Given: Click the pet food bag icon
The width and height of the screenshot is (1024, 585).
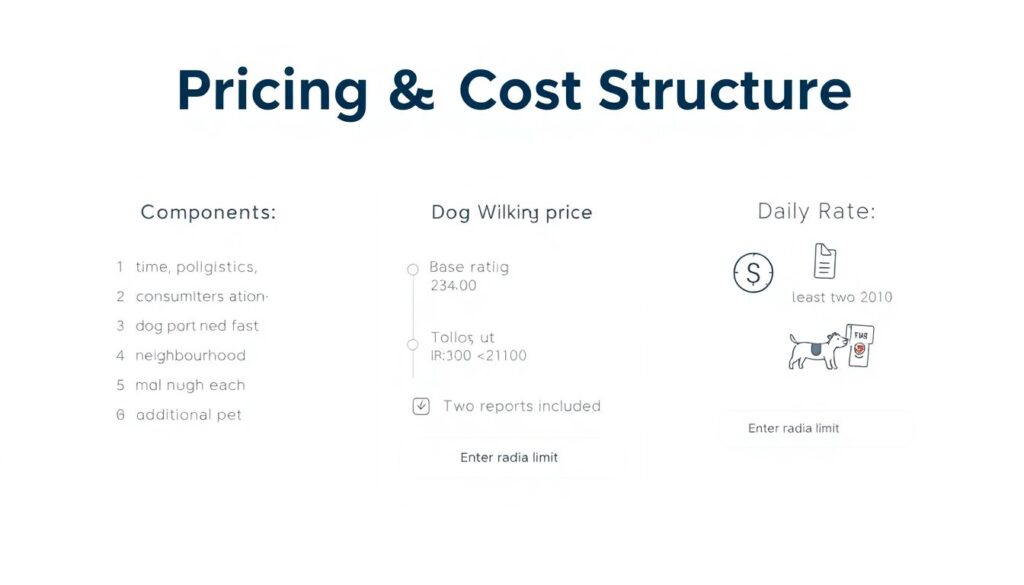Looking at the screenshot, I should [x=861, y=346].
